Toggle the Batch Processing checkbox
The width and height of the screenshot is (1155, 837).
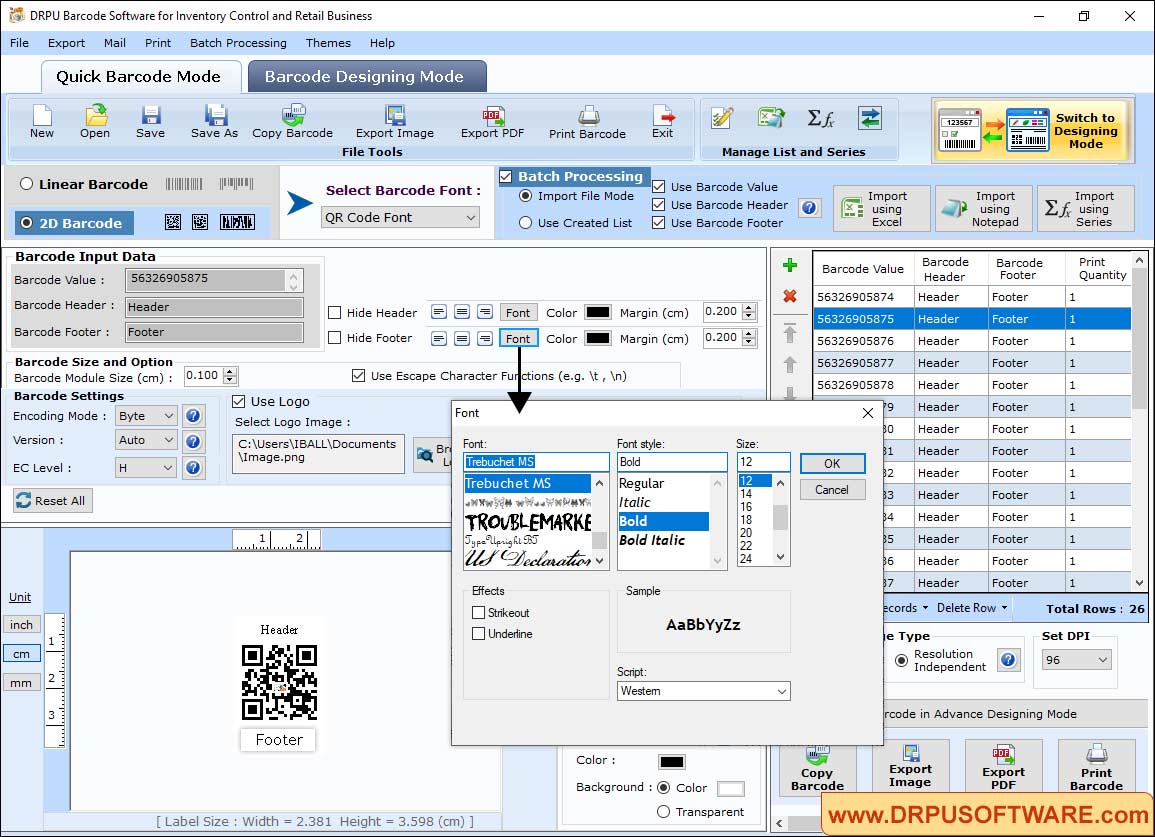tap(505, 176)
